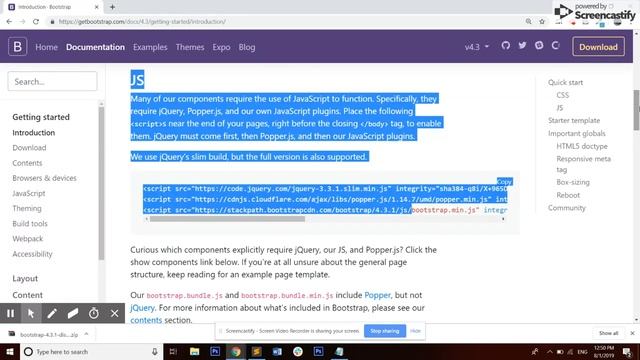This screenshot has height=360, width=640.
Task: Open Chrome from the taskbar
Action: coord(236,351)
